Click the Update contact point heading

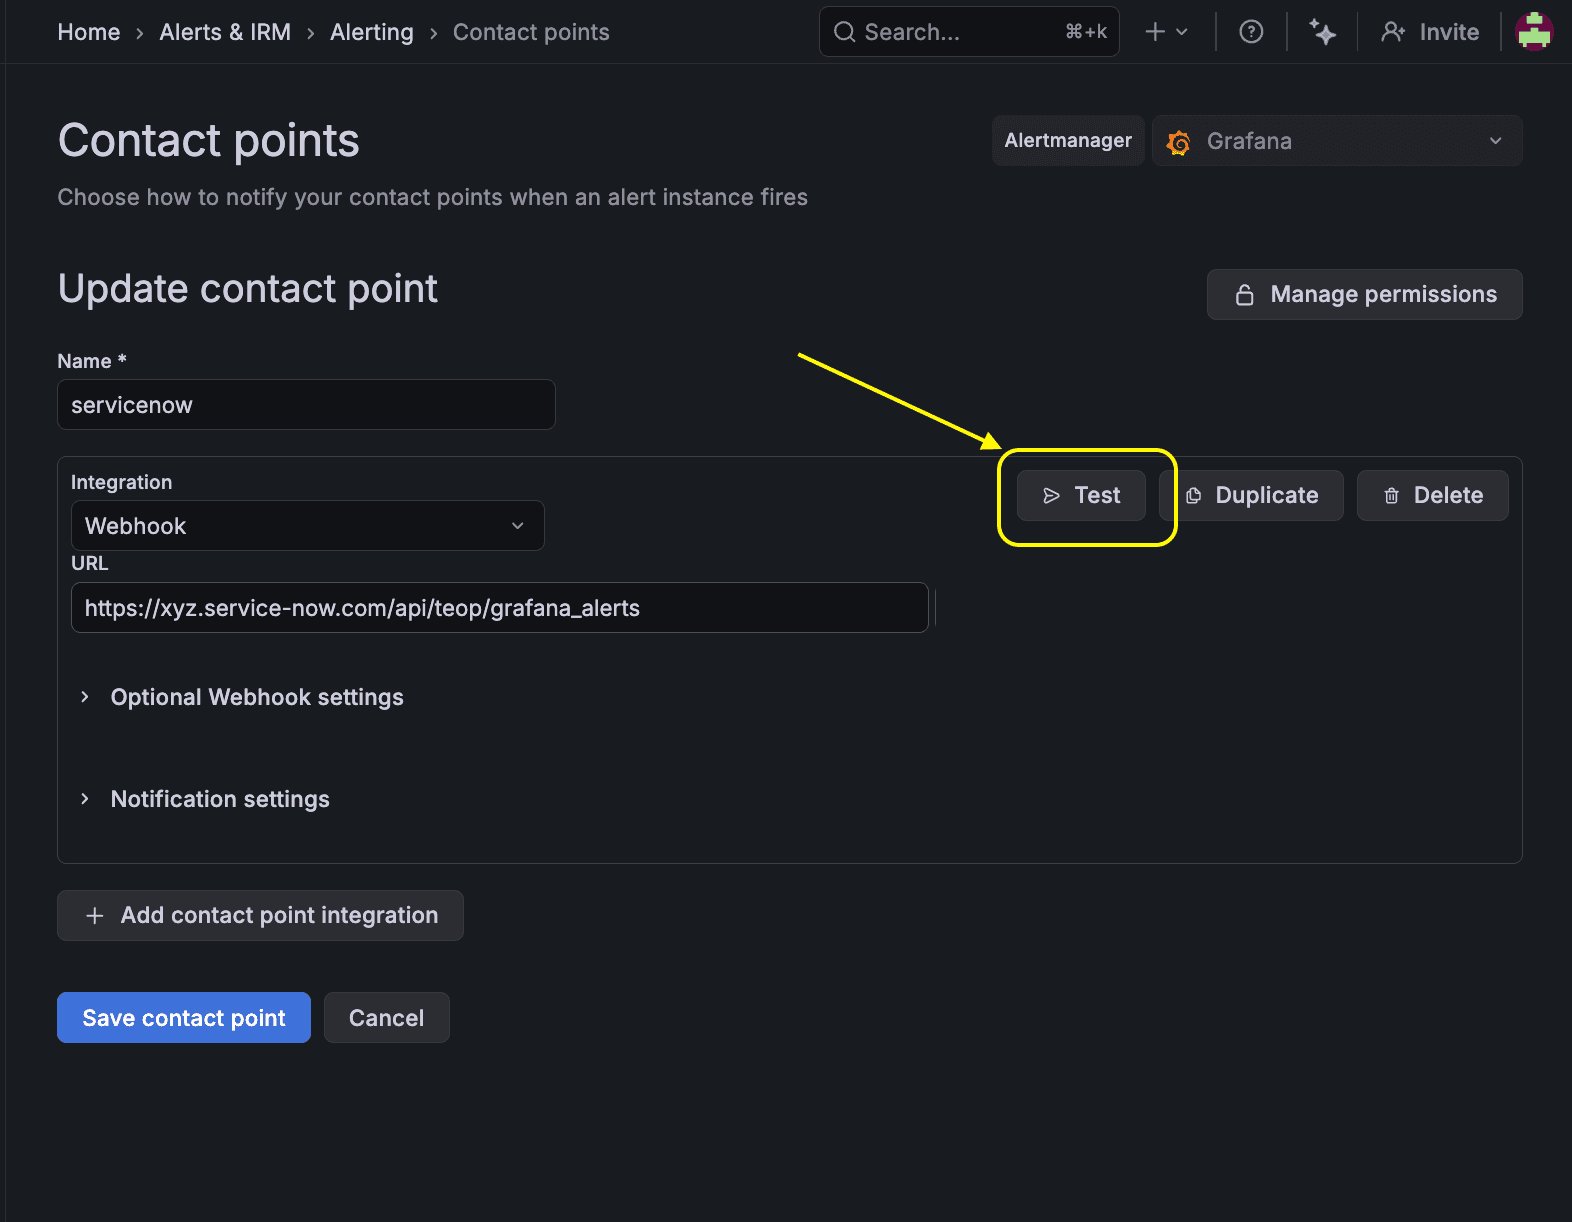(248, 289)
